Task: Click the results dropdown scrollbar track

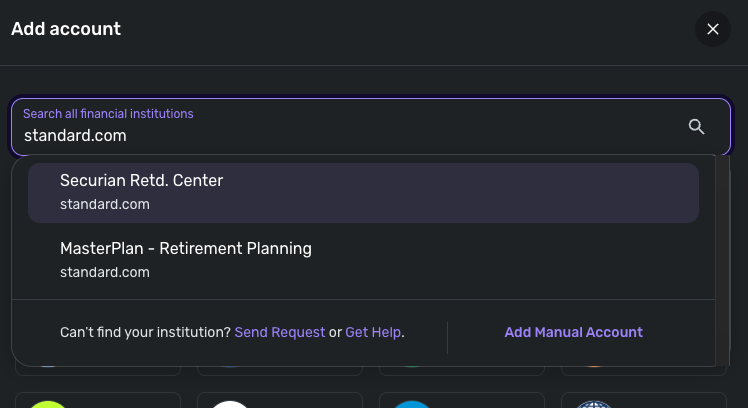Action: tap(723, 230)
